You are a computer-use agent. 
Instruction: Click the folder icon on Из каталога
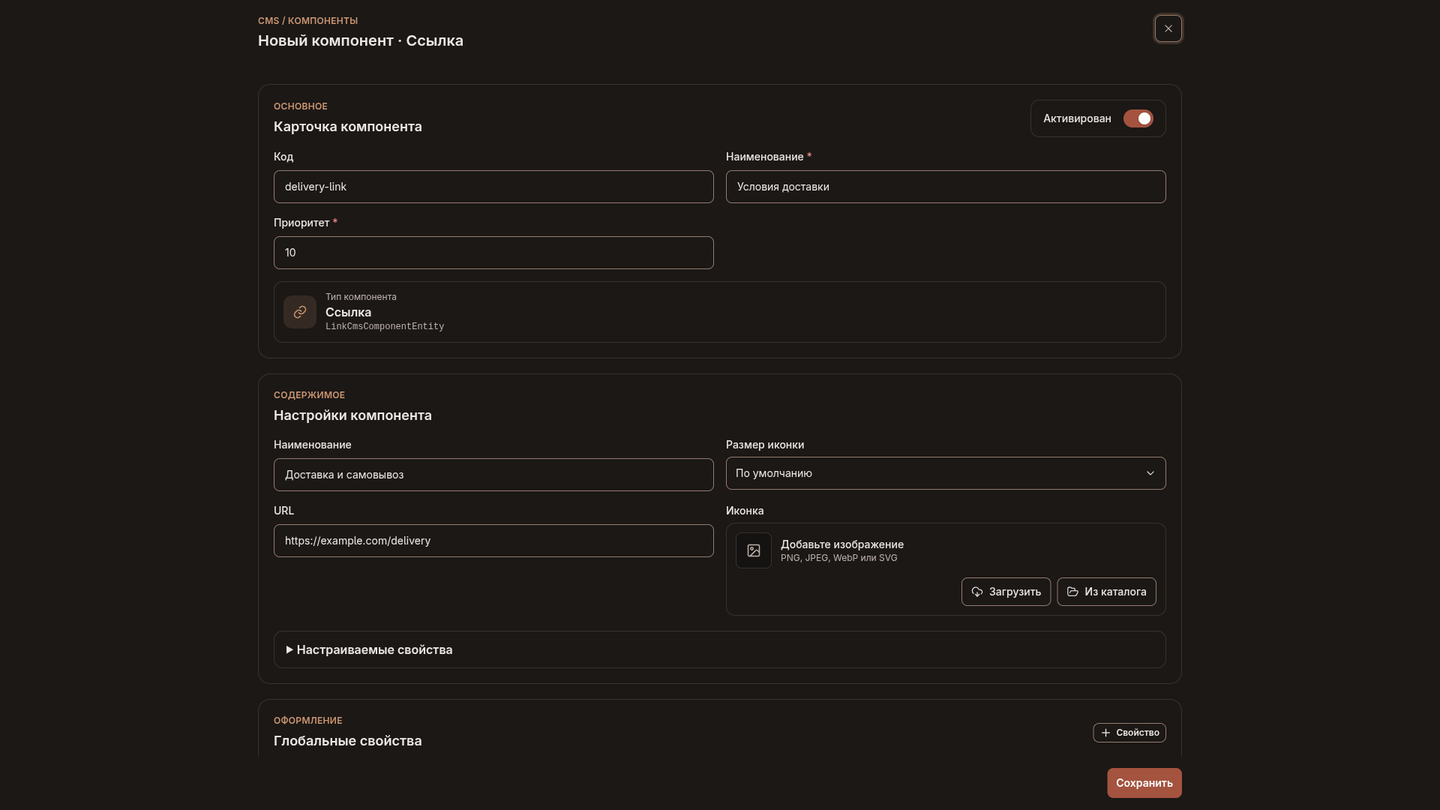(x=1073, y=592)
